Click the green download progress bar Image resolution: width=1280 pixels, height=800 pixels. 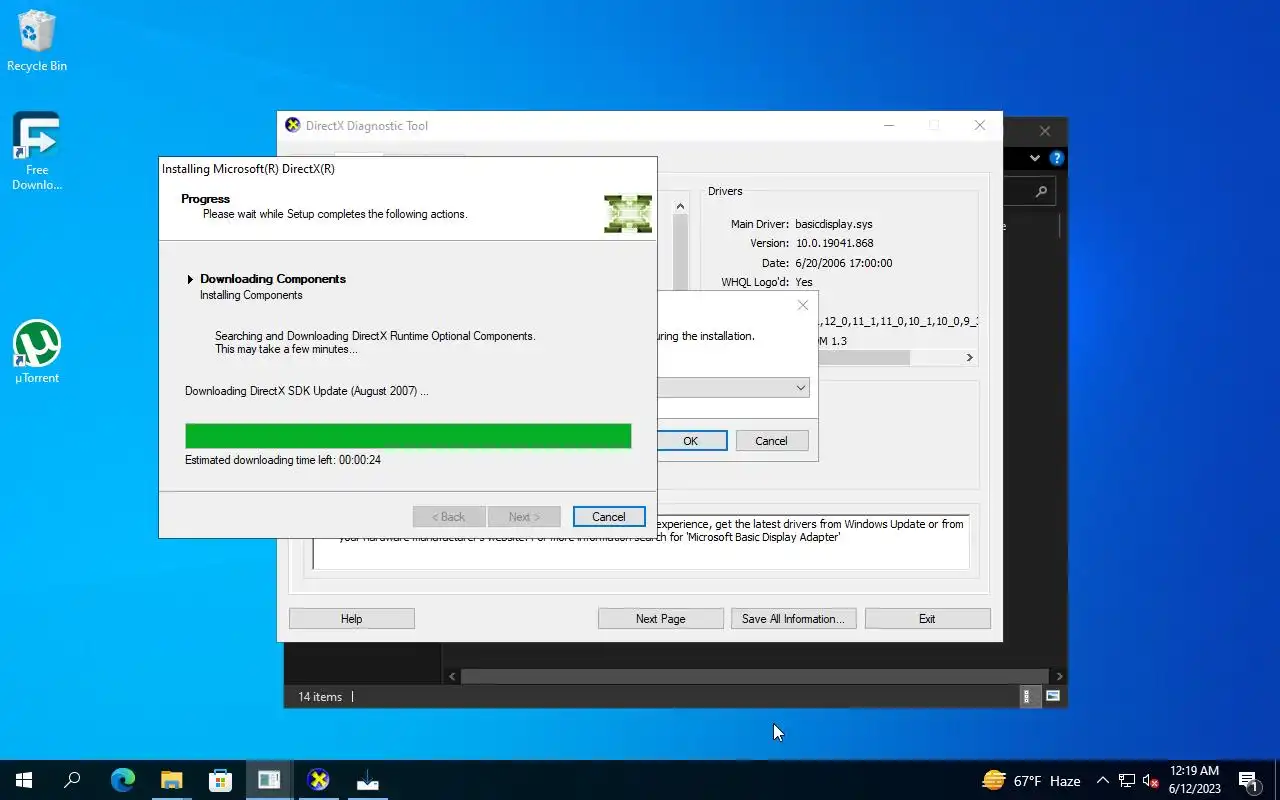[408, 436]
